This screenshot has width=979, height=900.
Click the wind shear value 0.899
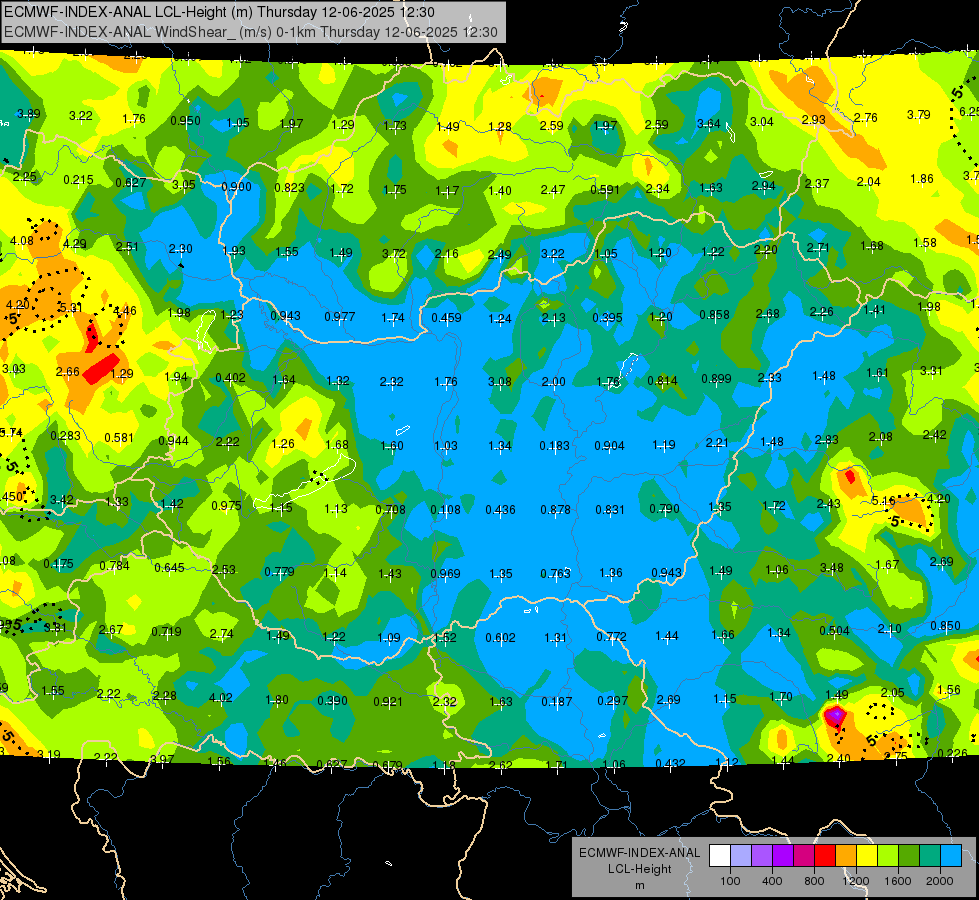(x=716, y=378)
